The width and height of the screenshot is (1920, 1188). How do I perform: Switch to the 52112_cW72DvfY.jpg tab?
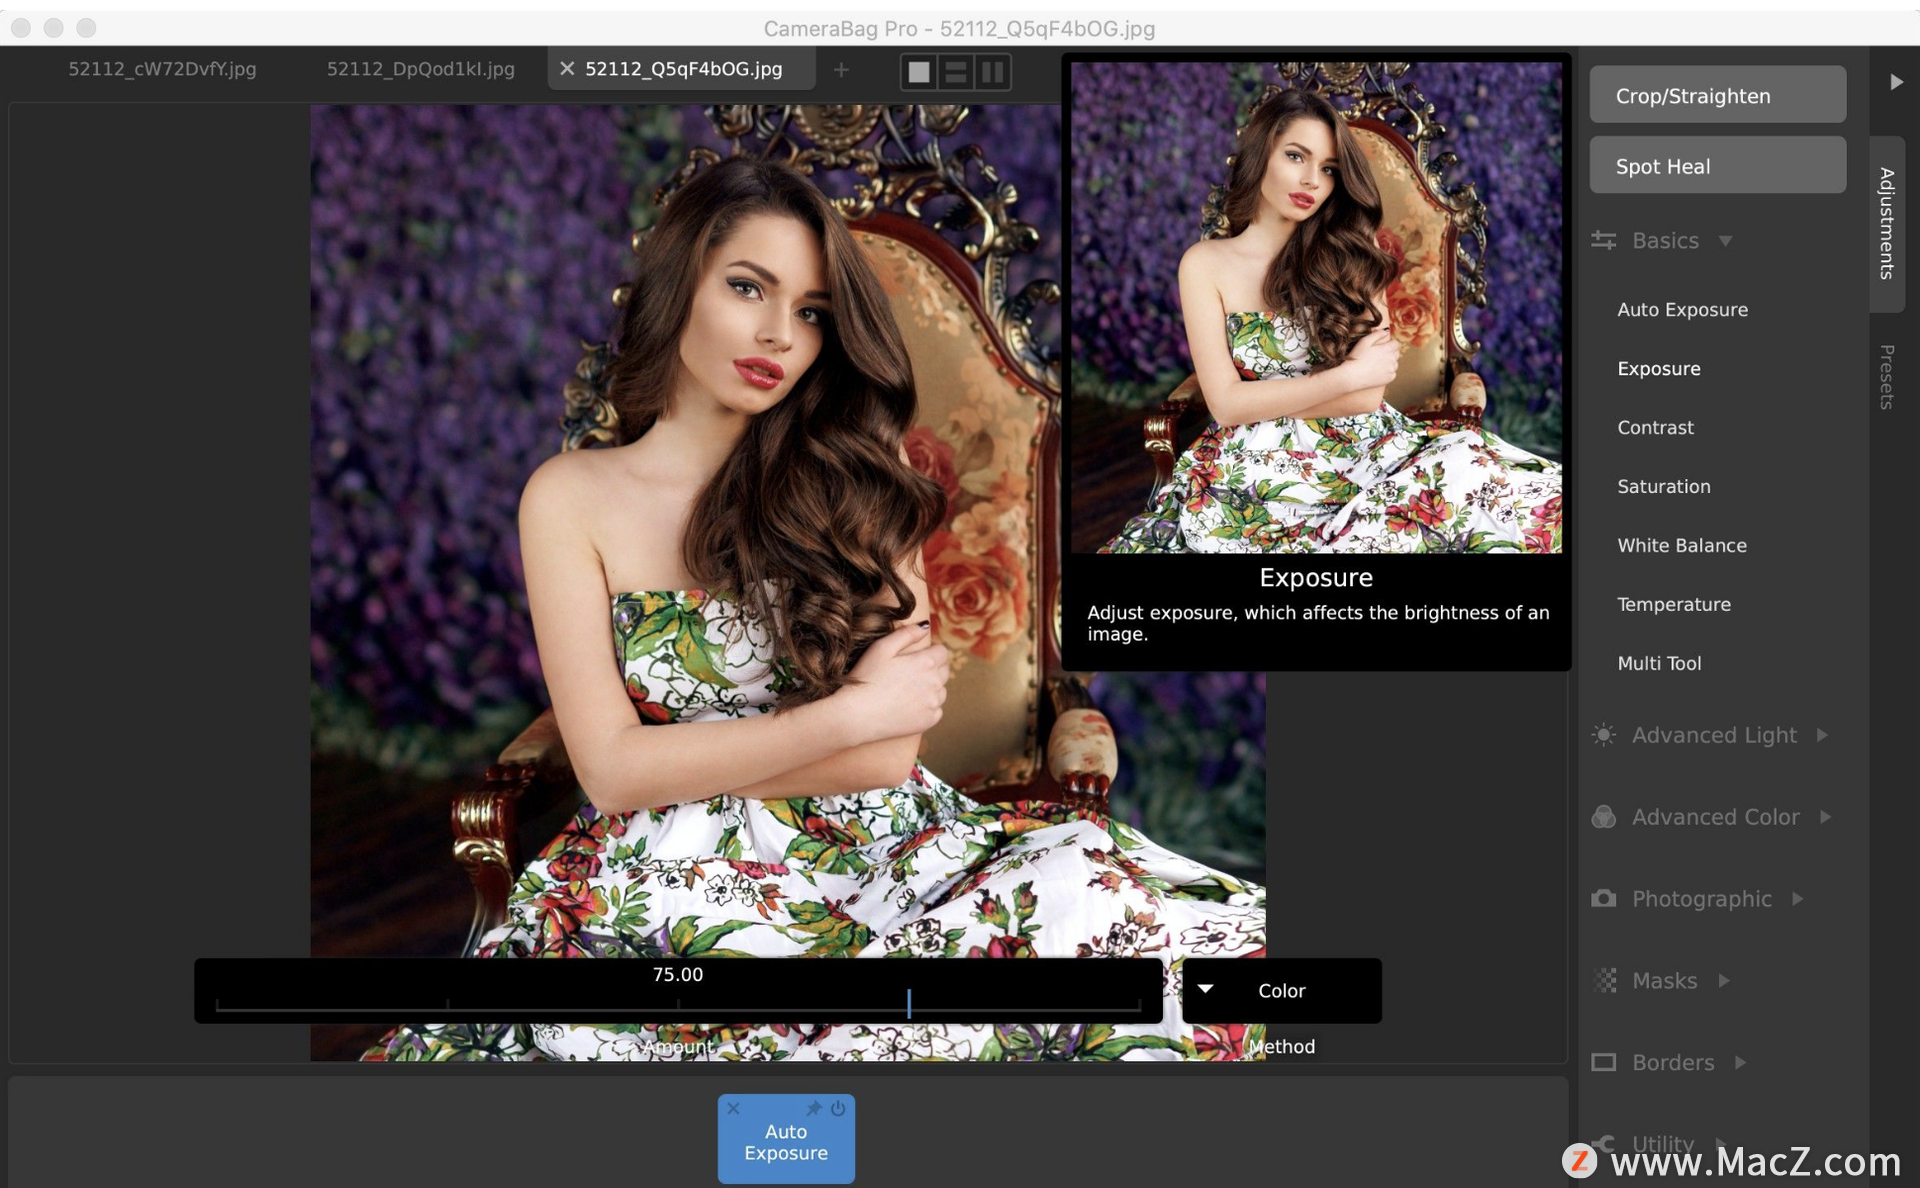click(162, 69)
